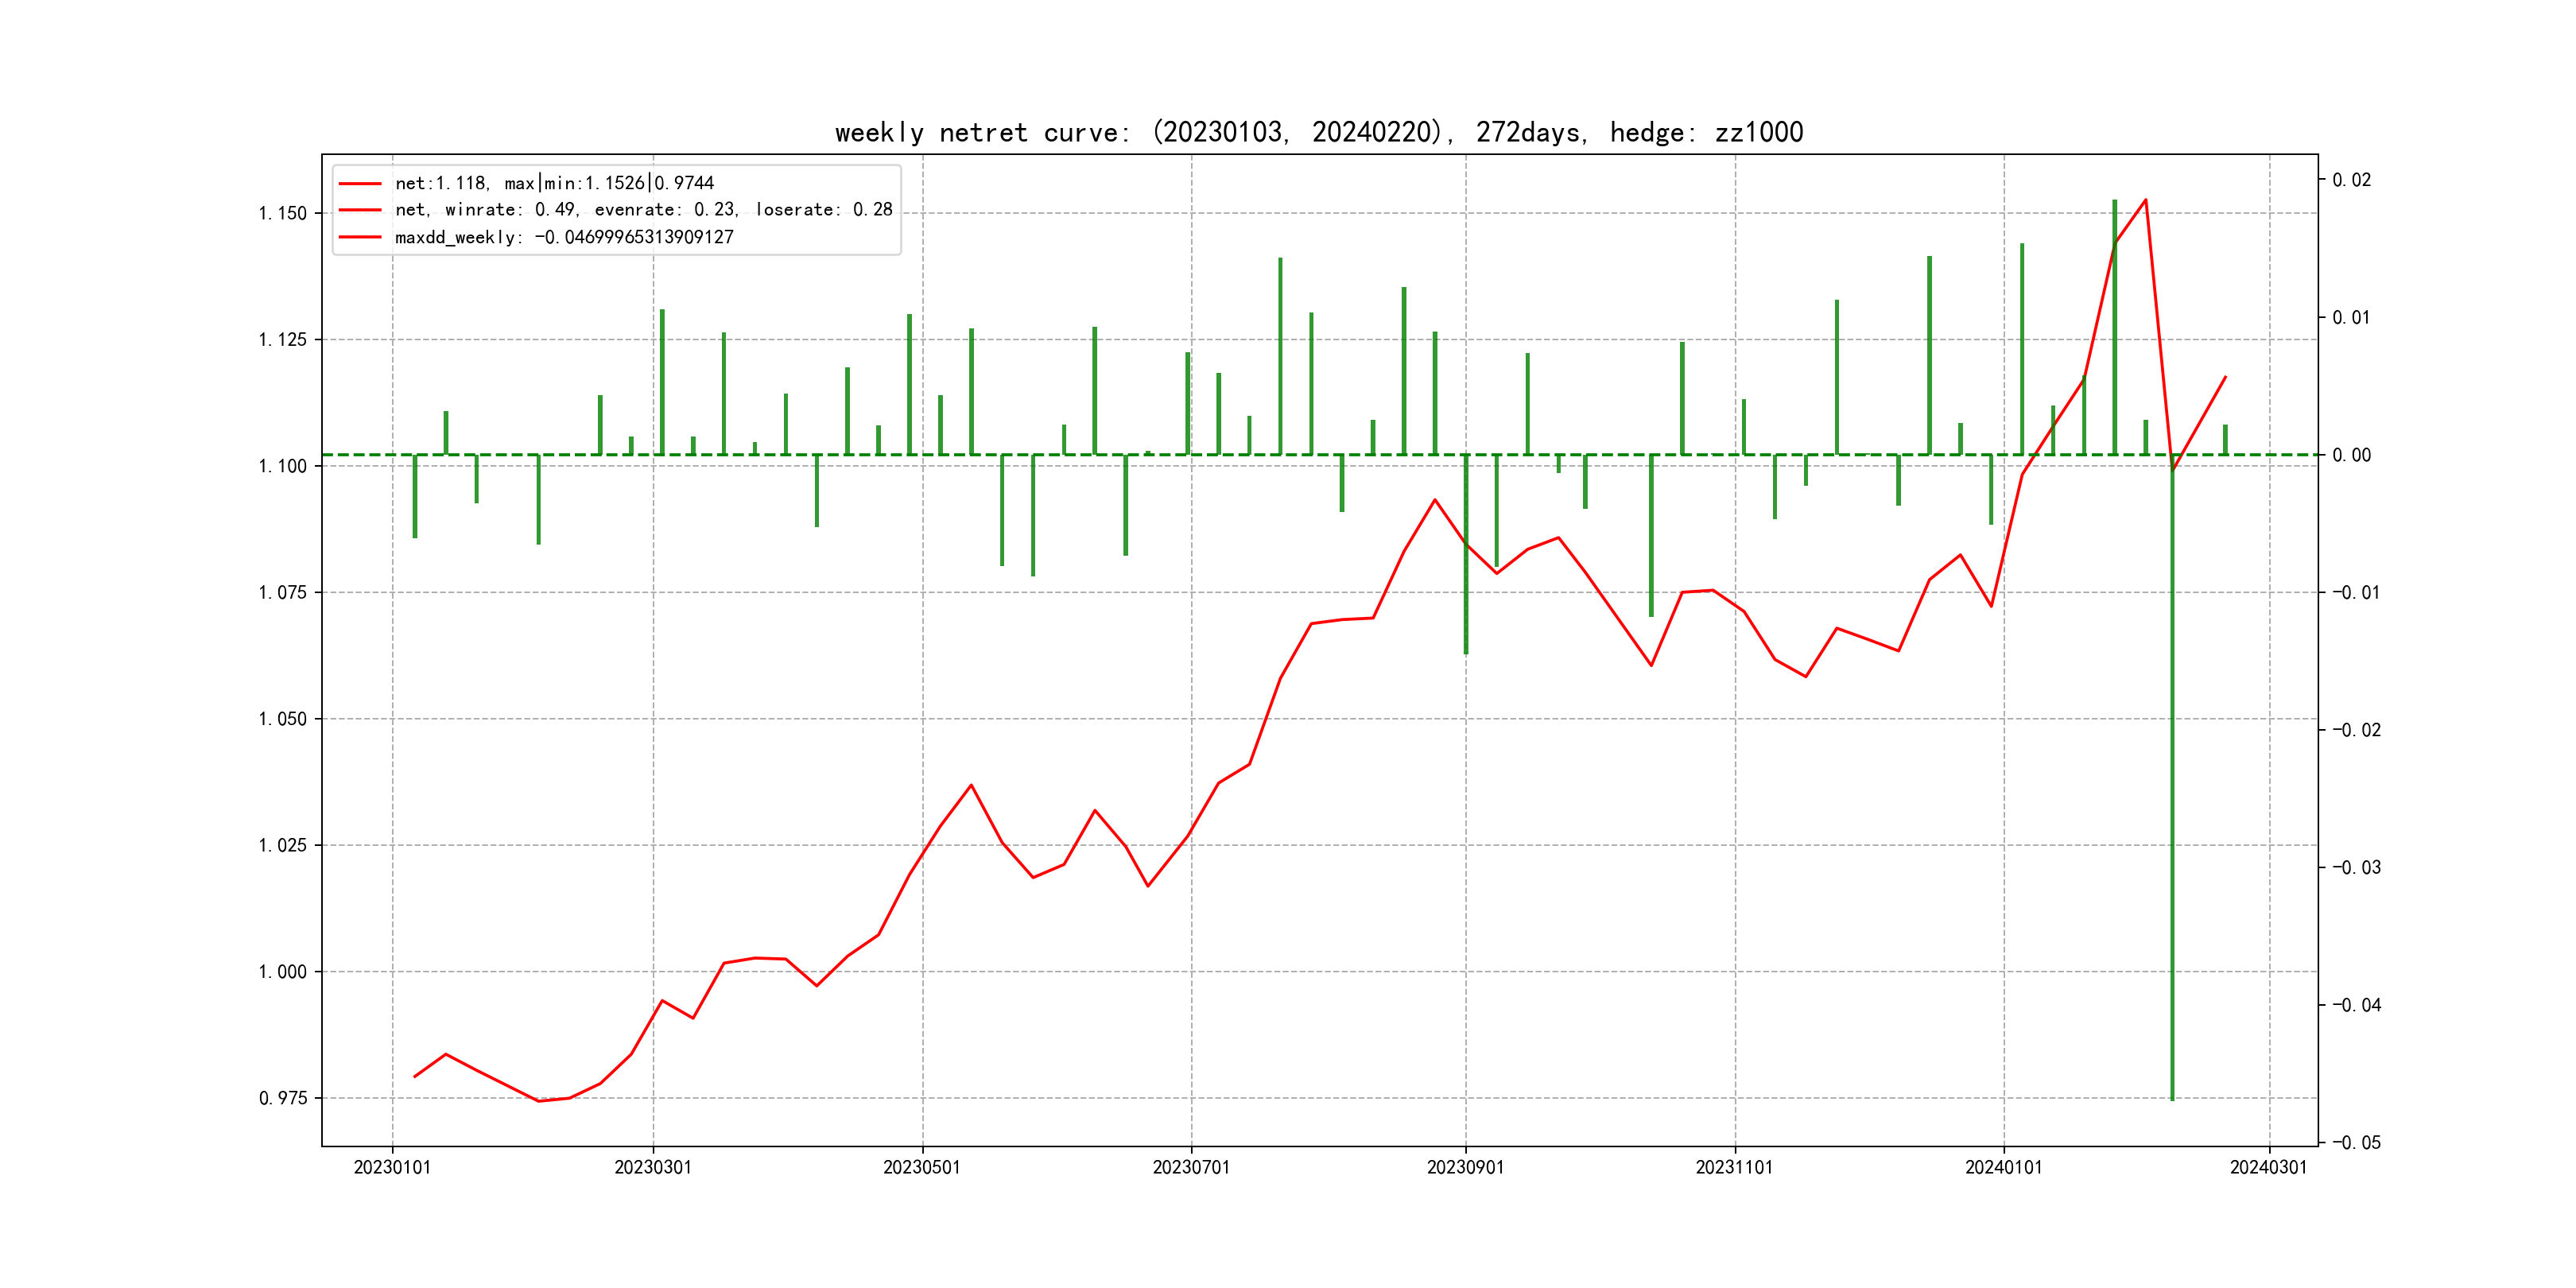The width and height of the screenshot is (2576, 1288).
Task: Click the legend entry showing net:1.118
Action: [554, 183]
